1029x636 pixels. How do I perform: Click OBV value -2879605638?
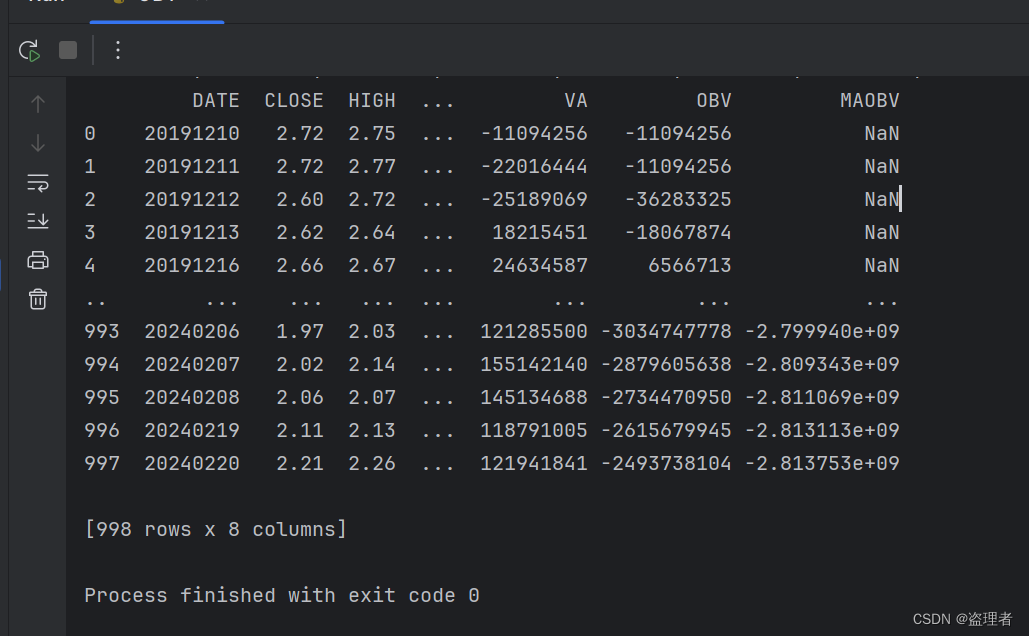tap(666, 364)
